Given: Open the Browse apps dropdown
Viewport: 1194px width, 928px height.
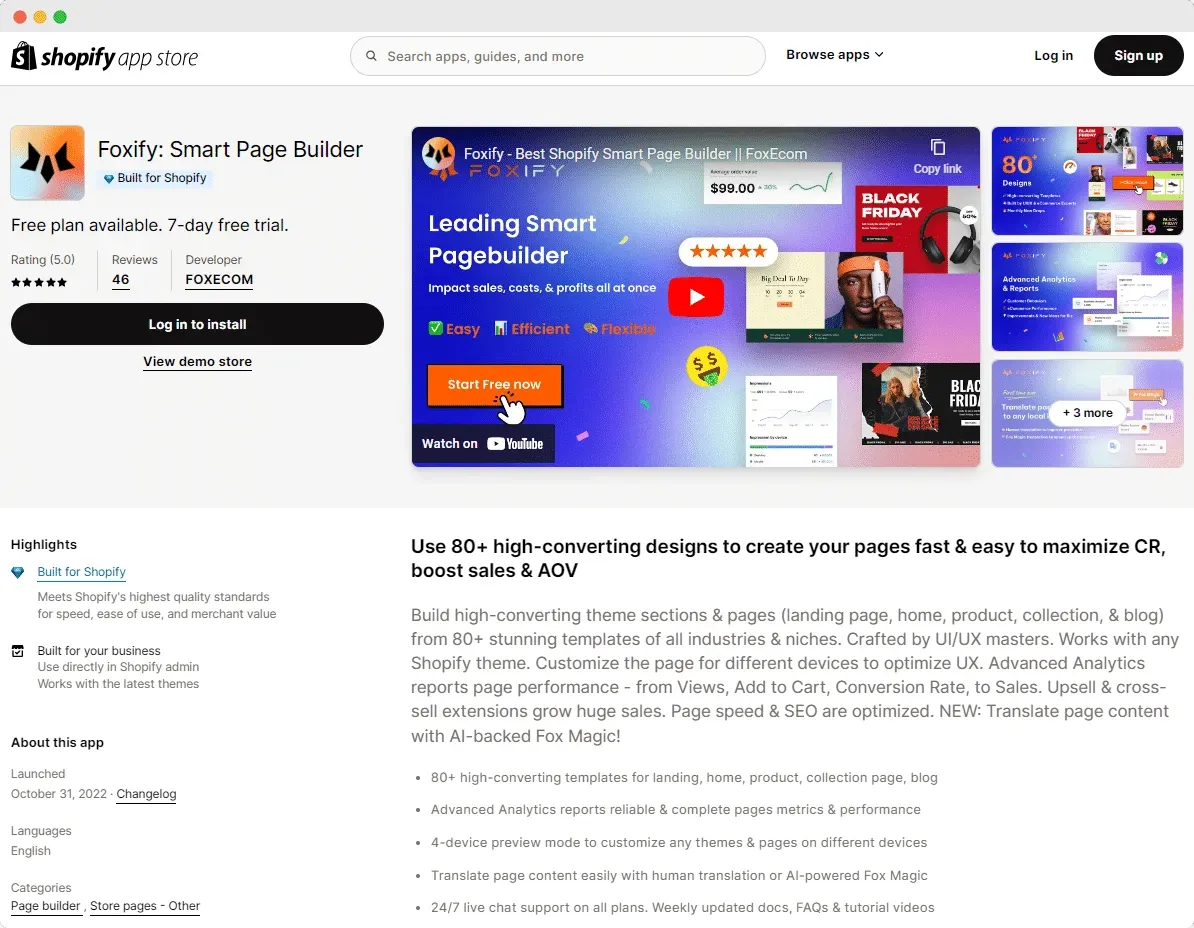Looking at the screenshot, I should [x=835, y=55].
